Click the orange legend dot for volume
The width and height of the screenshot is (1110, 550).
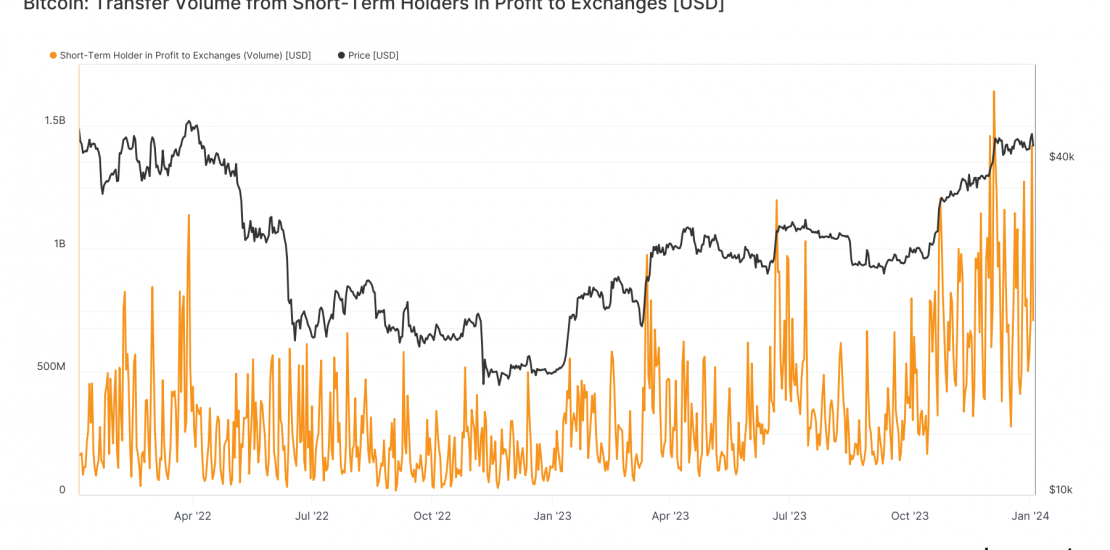53,56
